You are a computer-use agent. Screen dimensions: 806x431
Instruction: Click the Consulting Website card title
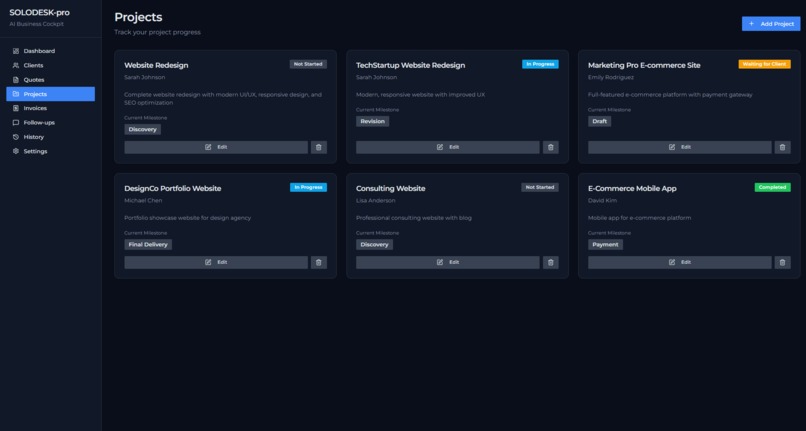[391, 189]
